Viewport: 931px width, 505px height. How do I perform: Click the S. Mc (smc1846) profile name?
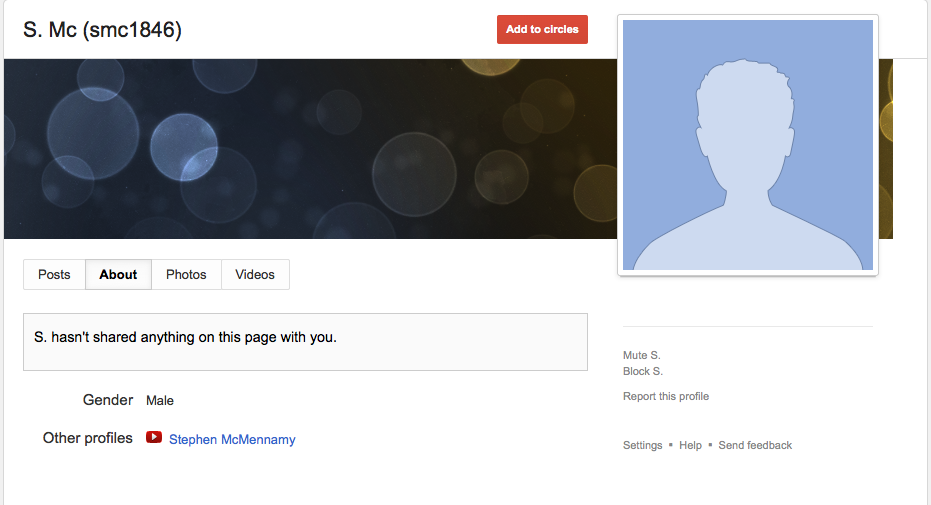point(102,30)
